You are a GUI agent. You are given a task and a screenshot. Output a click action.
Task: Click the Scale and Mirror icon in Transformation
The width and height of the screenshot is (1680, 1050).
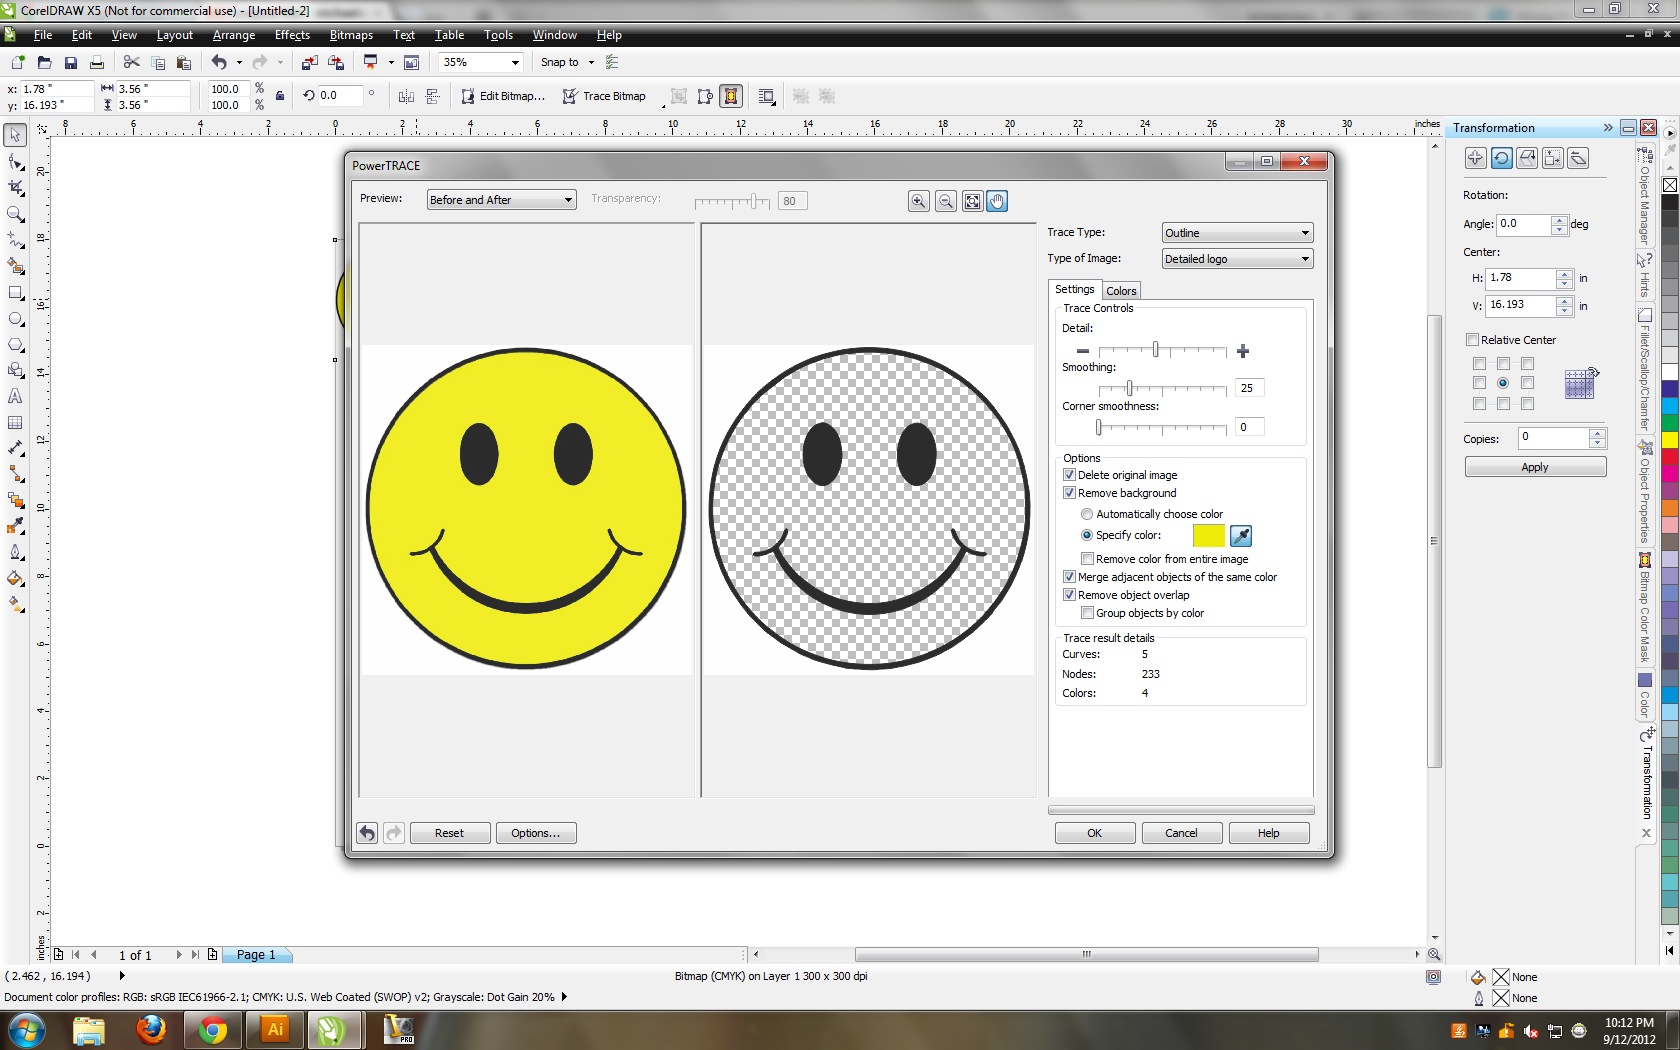(1527, 158)
